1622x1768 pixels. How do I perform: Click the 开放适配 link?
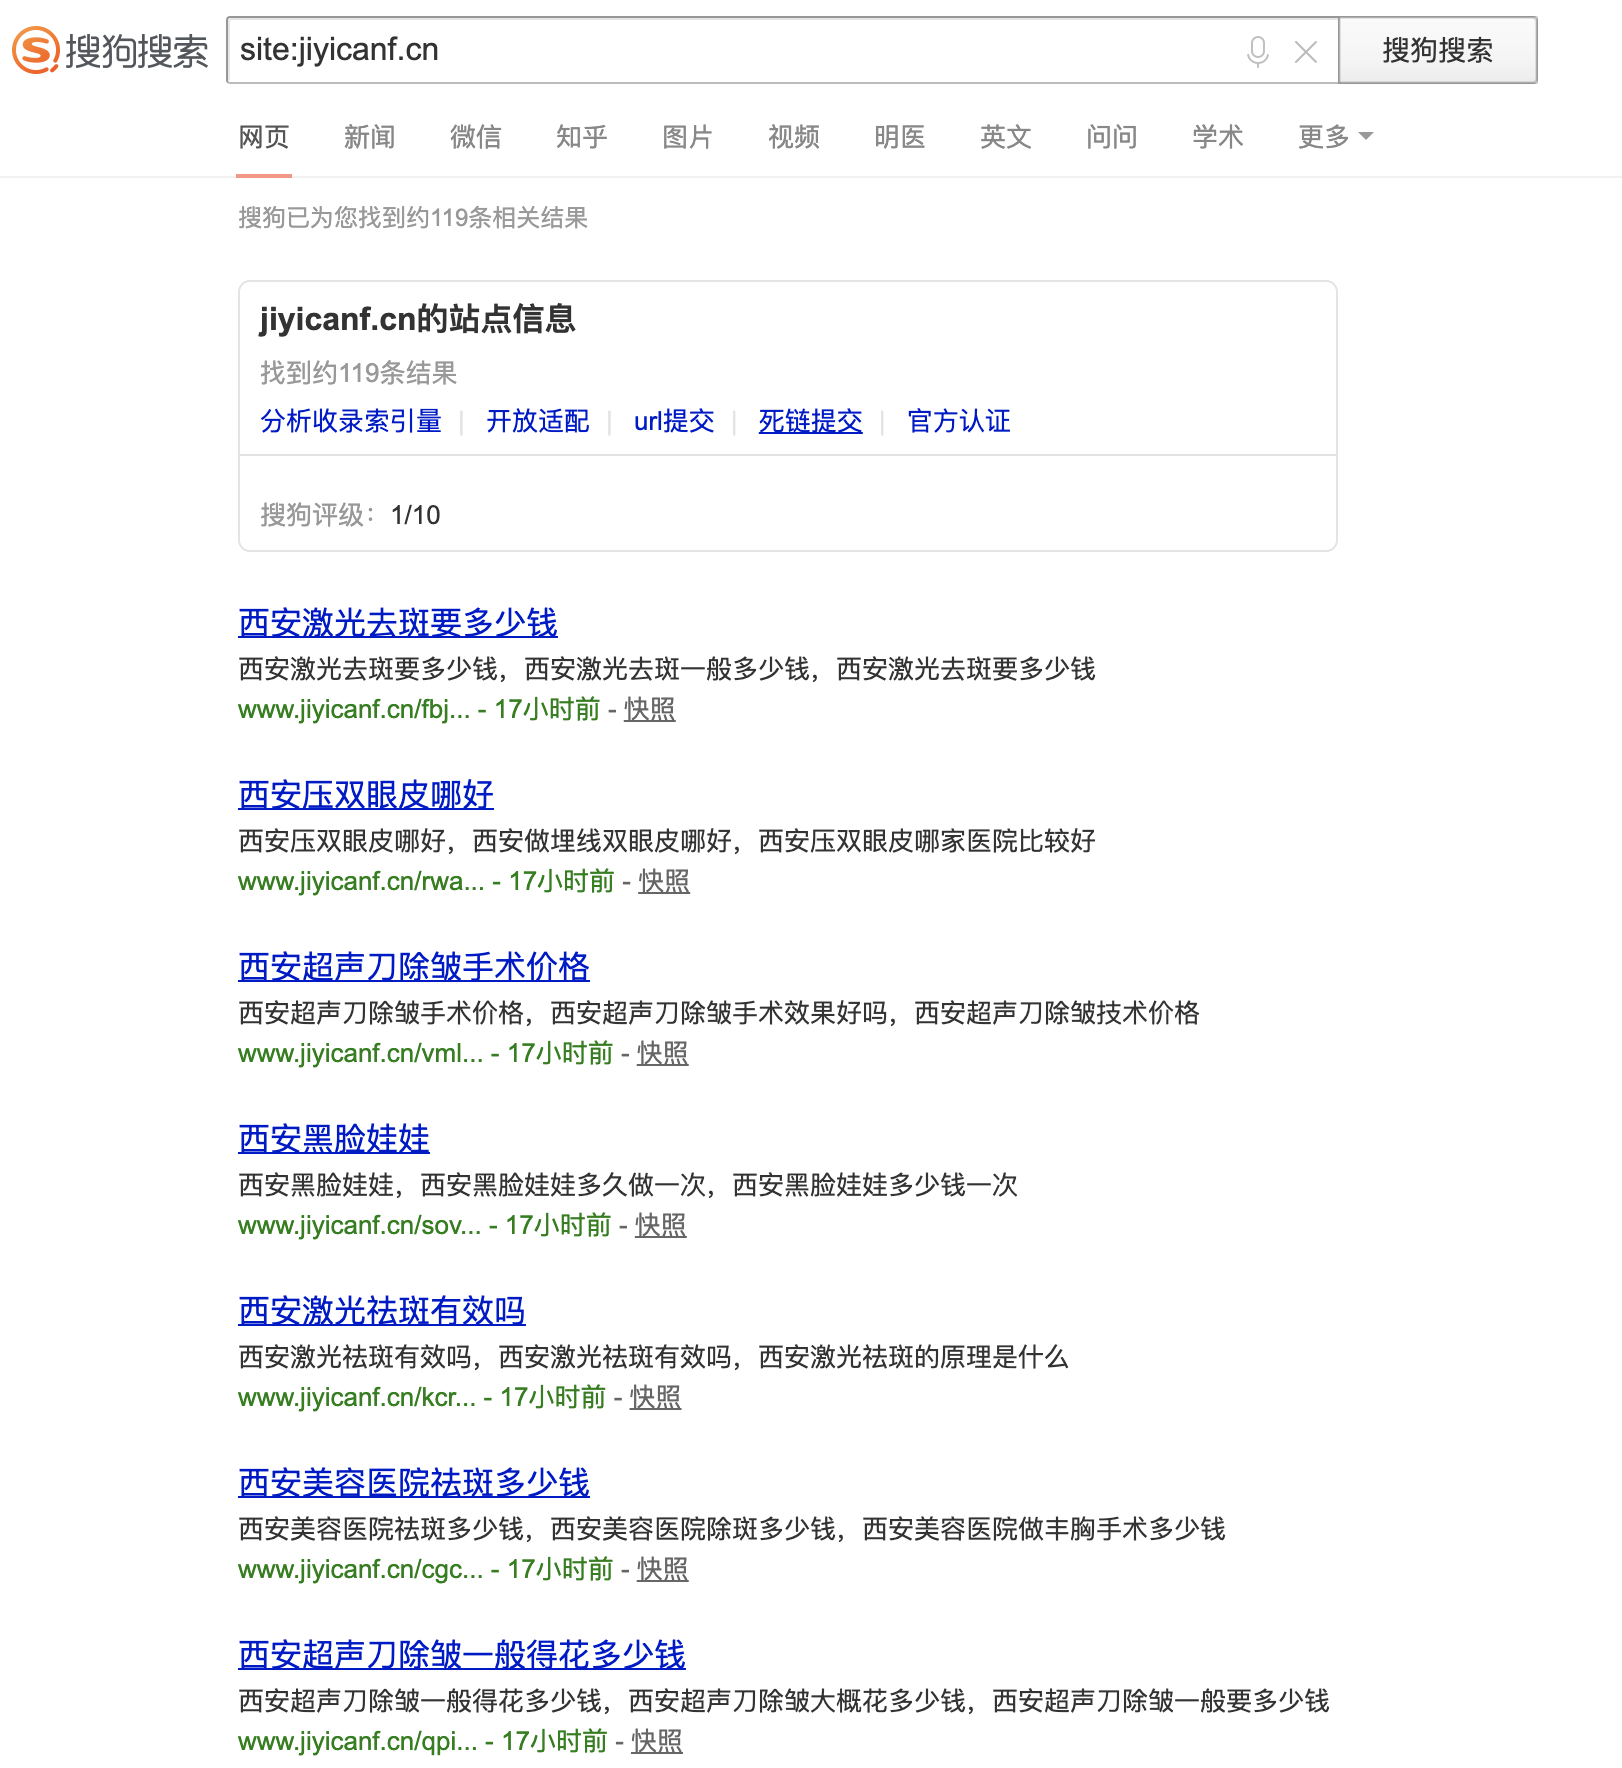[538, 421]
